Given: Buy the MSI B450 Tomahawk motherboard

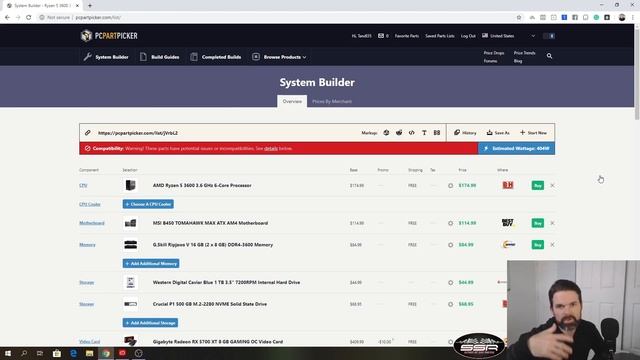Looking at the screenshot, I should (x=538, y=223).
